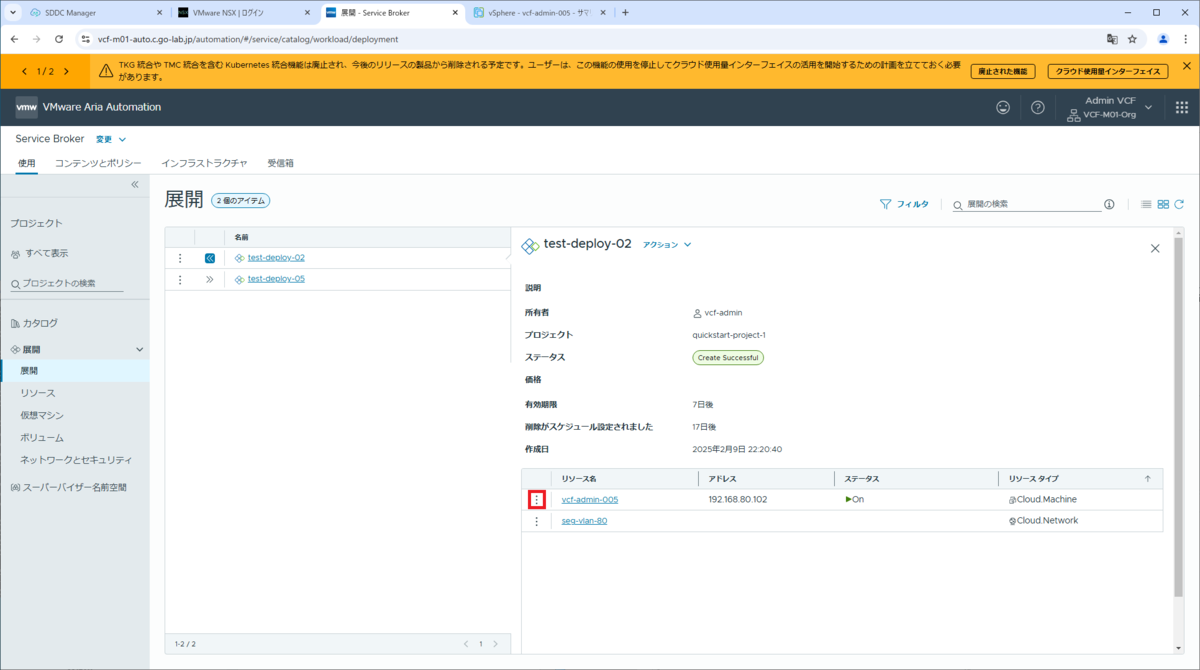Image resolution: width=1200 pixels, height=670 pixels.
Task: Go to previous banner notification
Action: 25,71
